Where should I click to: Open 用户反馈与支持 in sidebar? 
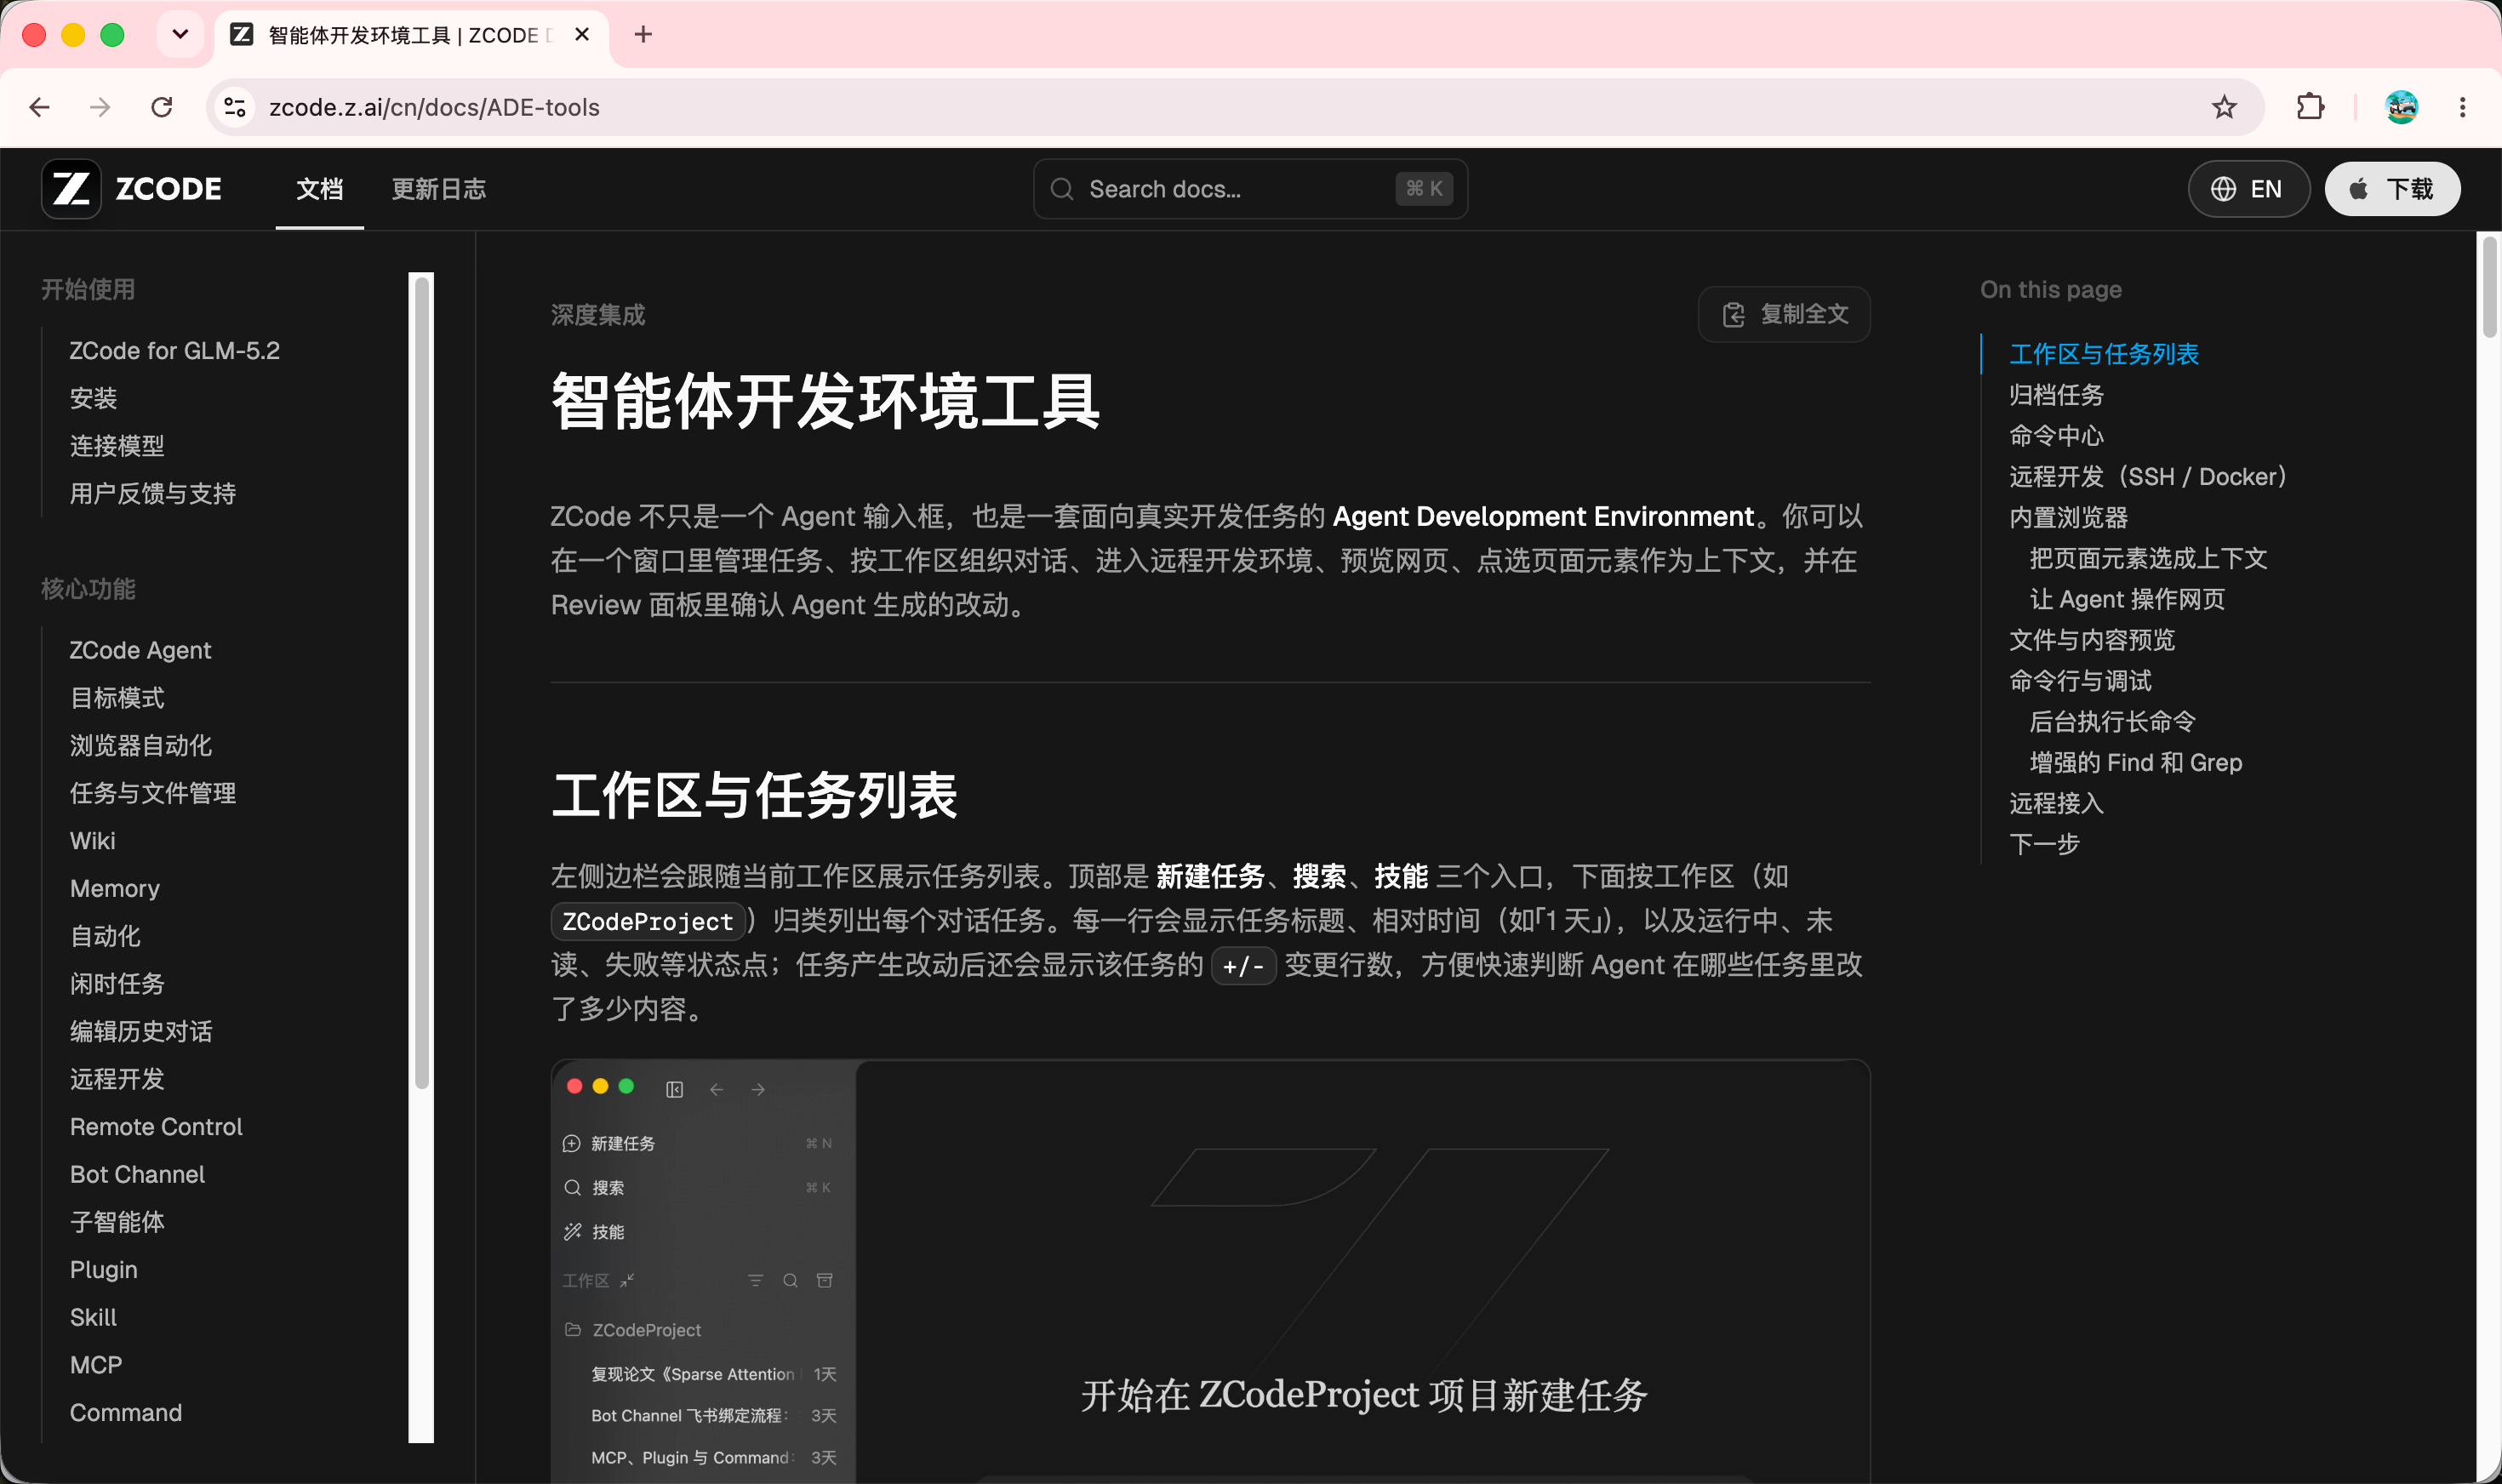point(153,494)
